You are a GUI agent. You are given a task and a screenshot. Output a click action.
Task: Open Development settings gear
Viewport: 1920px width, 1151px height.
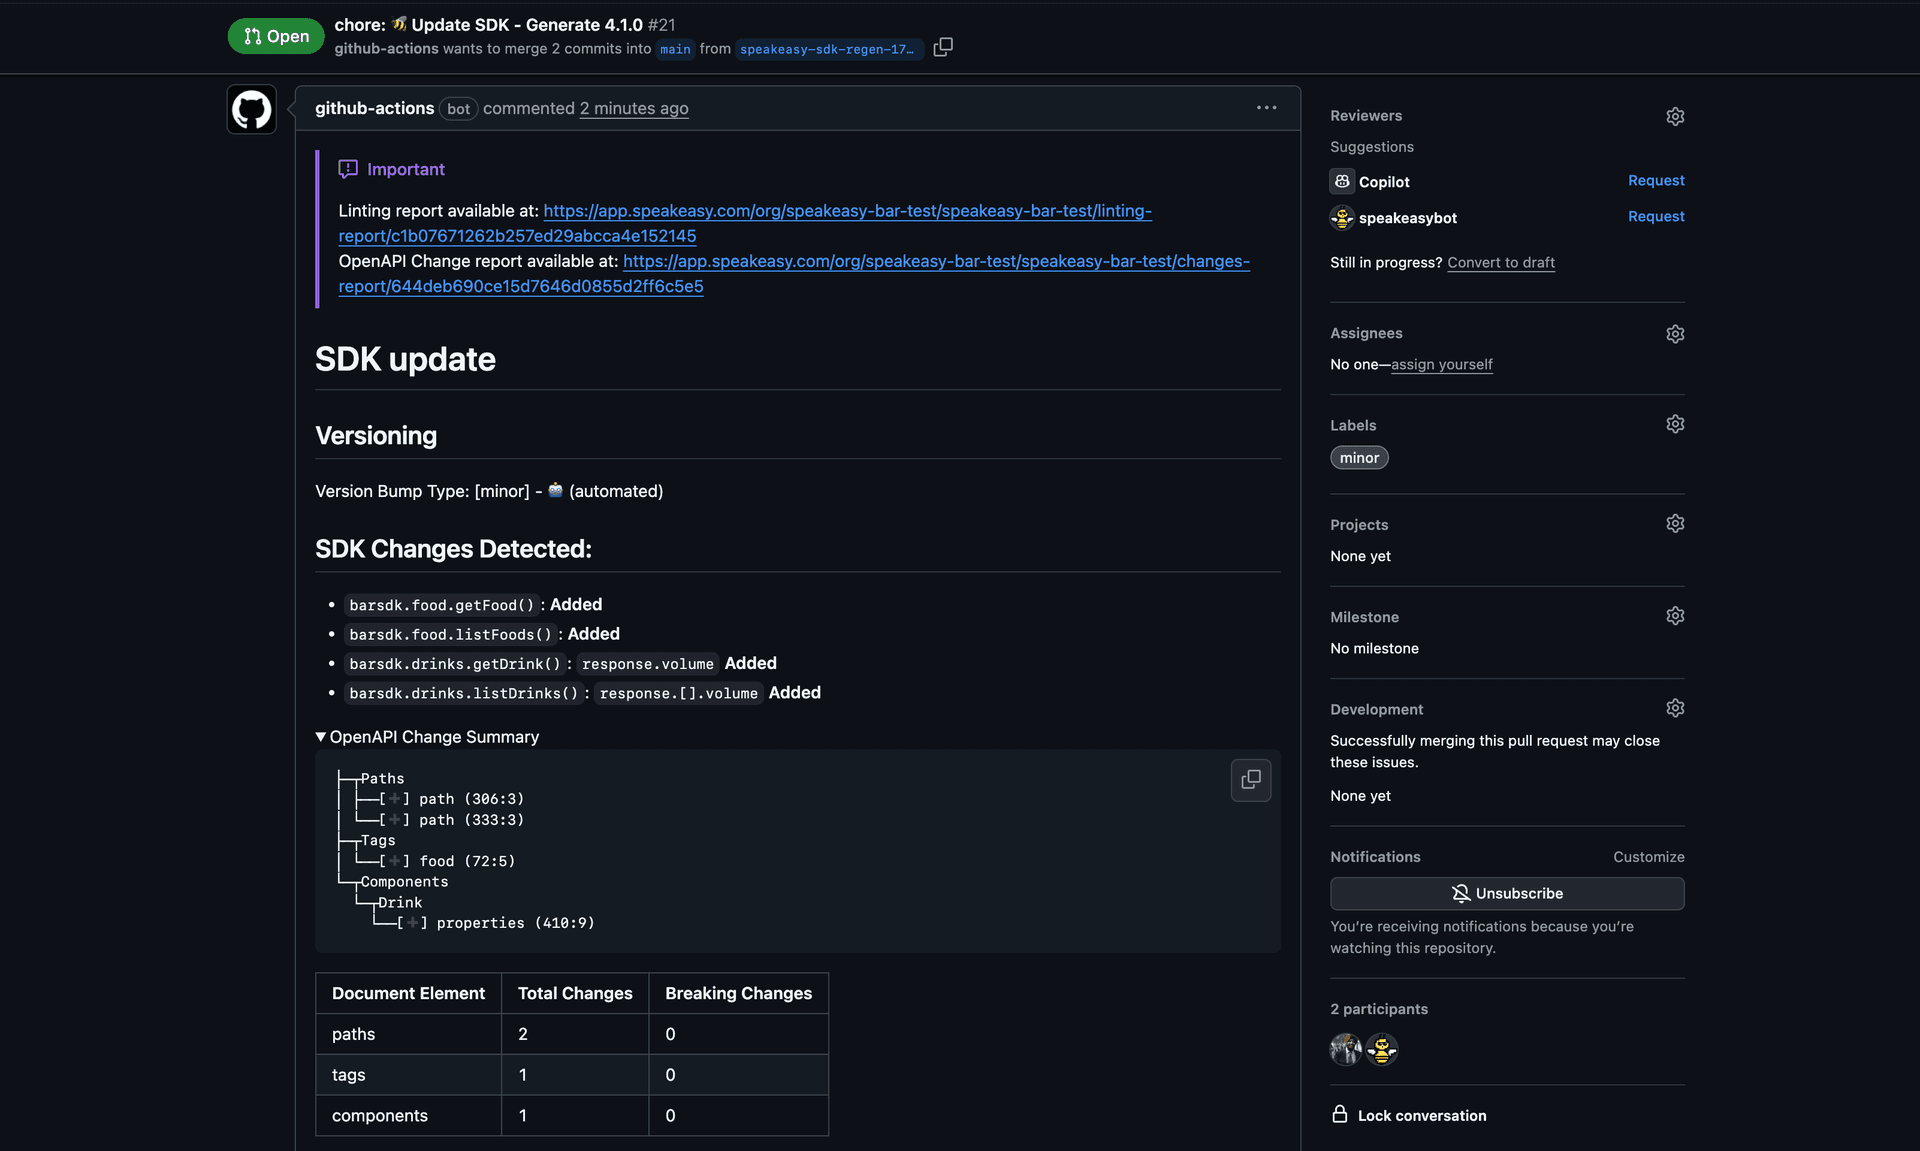pyautogui.click(x=1675, y=708)
